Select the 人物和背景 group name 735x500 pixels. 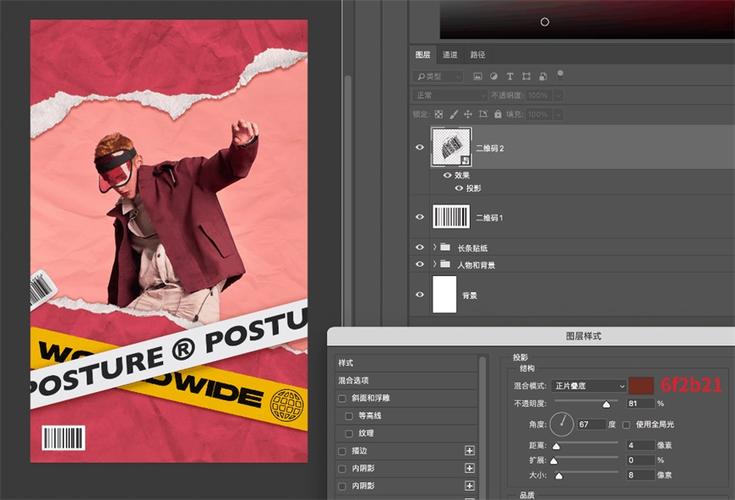coord(476,265)
